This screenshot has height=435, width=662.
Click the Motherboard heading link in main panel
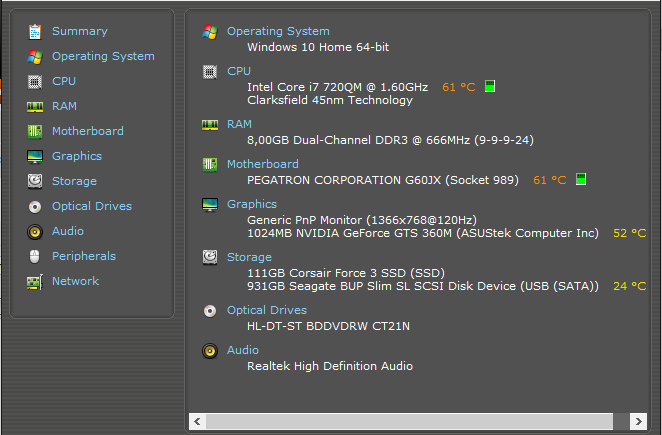click(263, 164)
